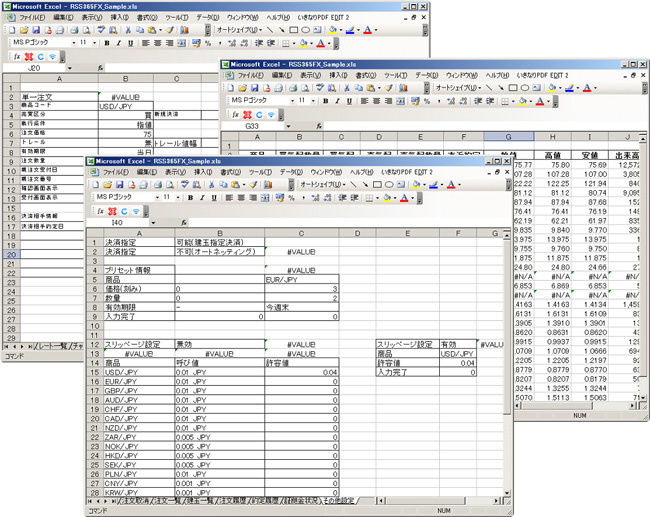Click the Cut scissors icon in the front I40 window
Screen dimensions: 650x517
coord(211,184)
